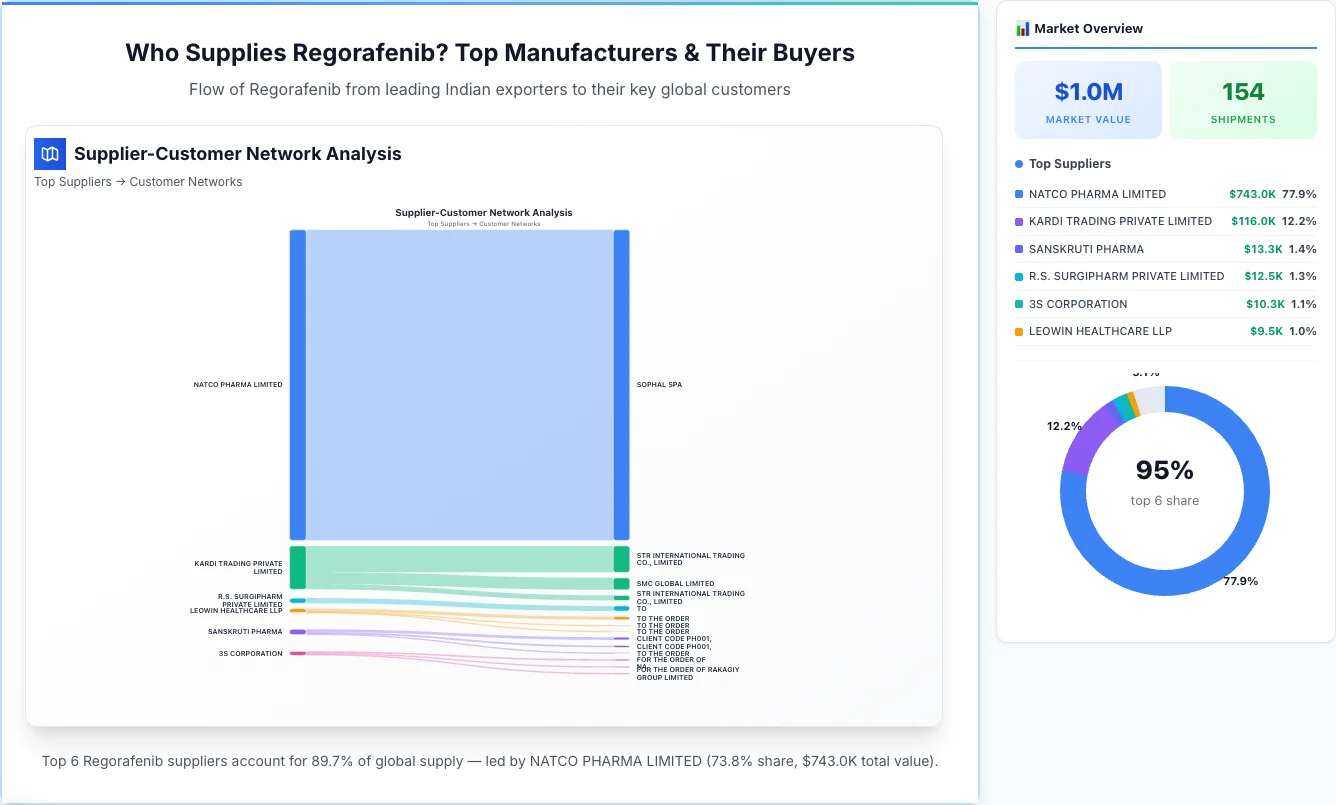The height and width of the screenshot is (805, 1336).
Task: Click the teal square marker for R.S. SURGIPHARM
Action: pyautogui.click(x=1017, y=276)
